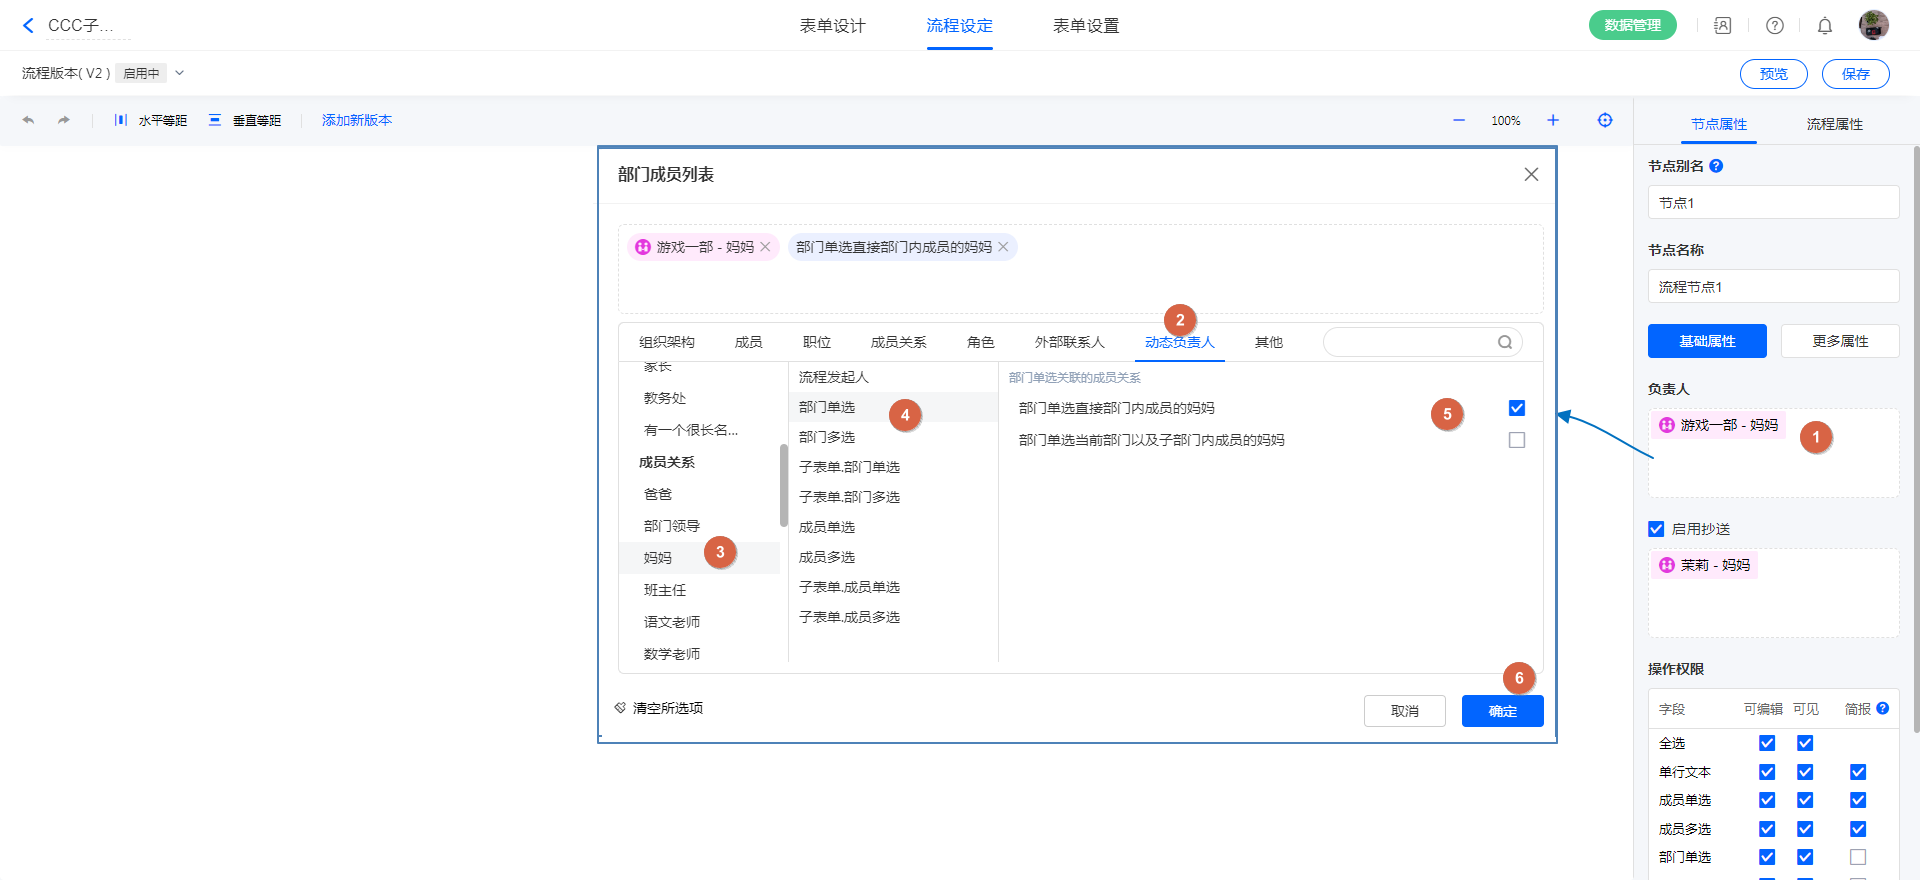Open the notification bell

point(1825,26)
